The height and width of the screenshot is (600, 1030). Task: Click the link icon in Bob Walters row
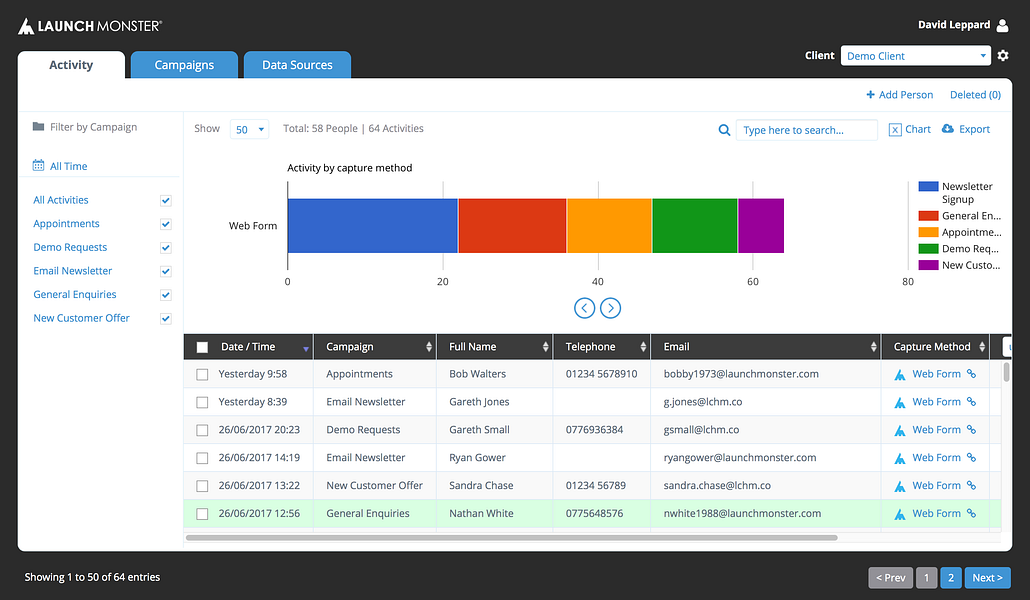972,374
